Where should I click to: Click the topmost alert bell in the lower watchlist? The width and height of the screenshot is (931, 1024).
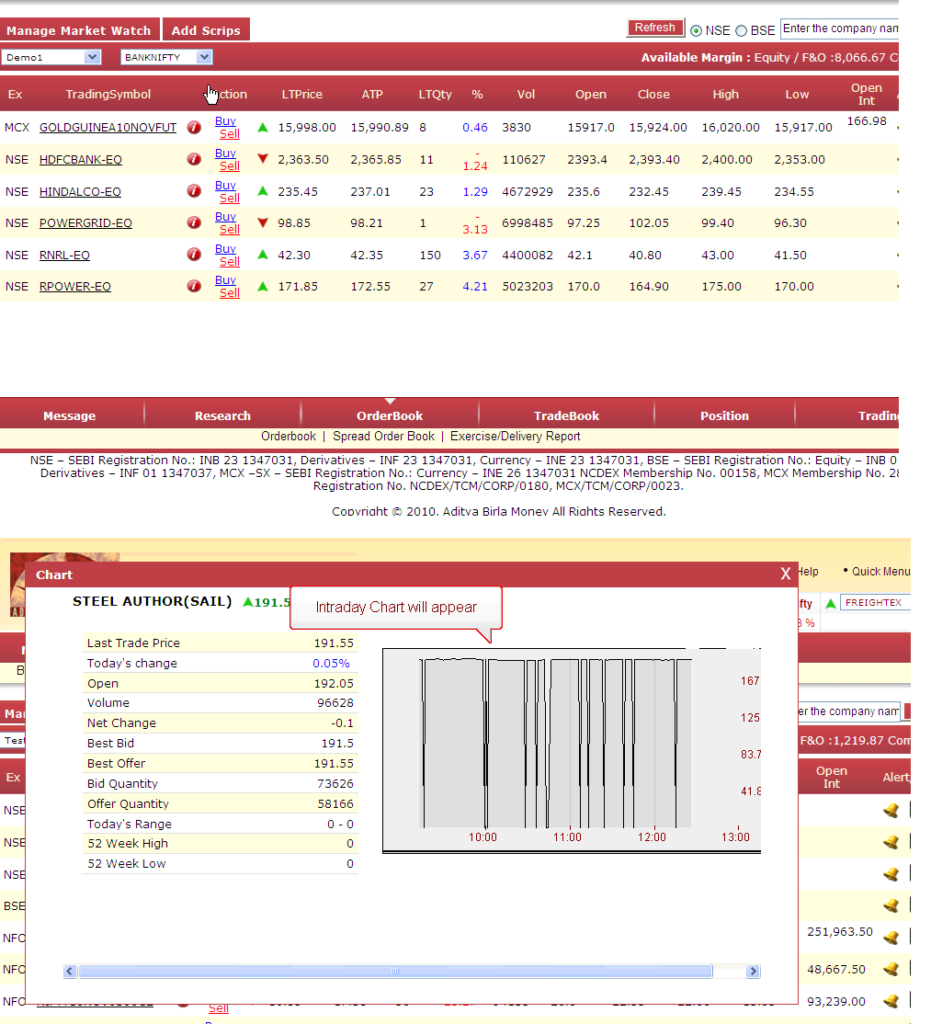coord(889,810)
